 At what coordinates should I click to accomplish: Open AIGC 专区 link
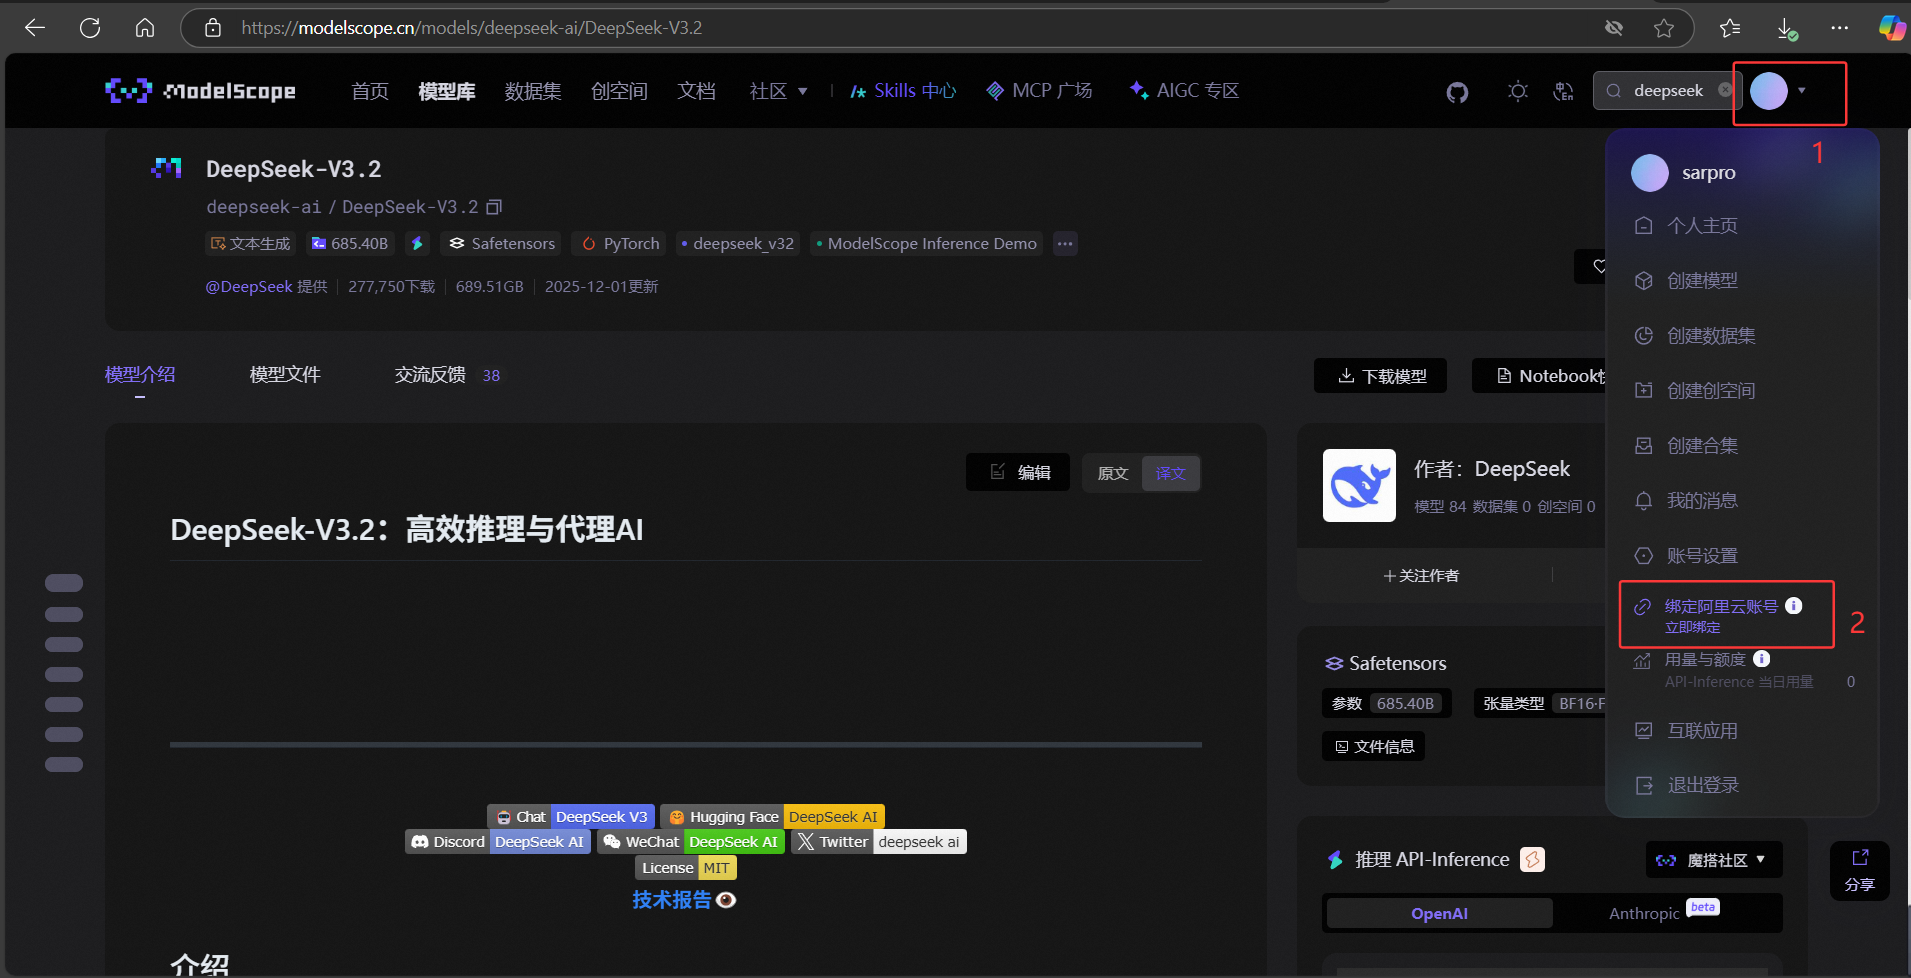(x=1184, y=91)
